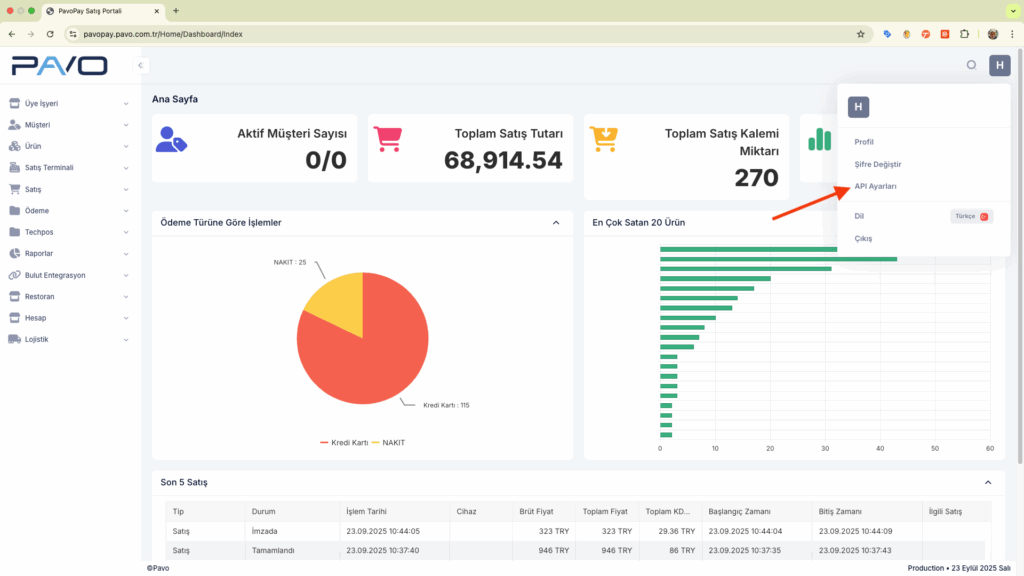Click Çıkış to log out
1024x576 pixels.
(x=863, y=238)
